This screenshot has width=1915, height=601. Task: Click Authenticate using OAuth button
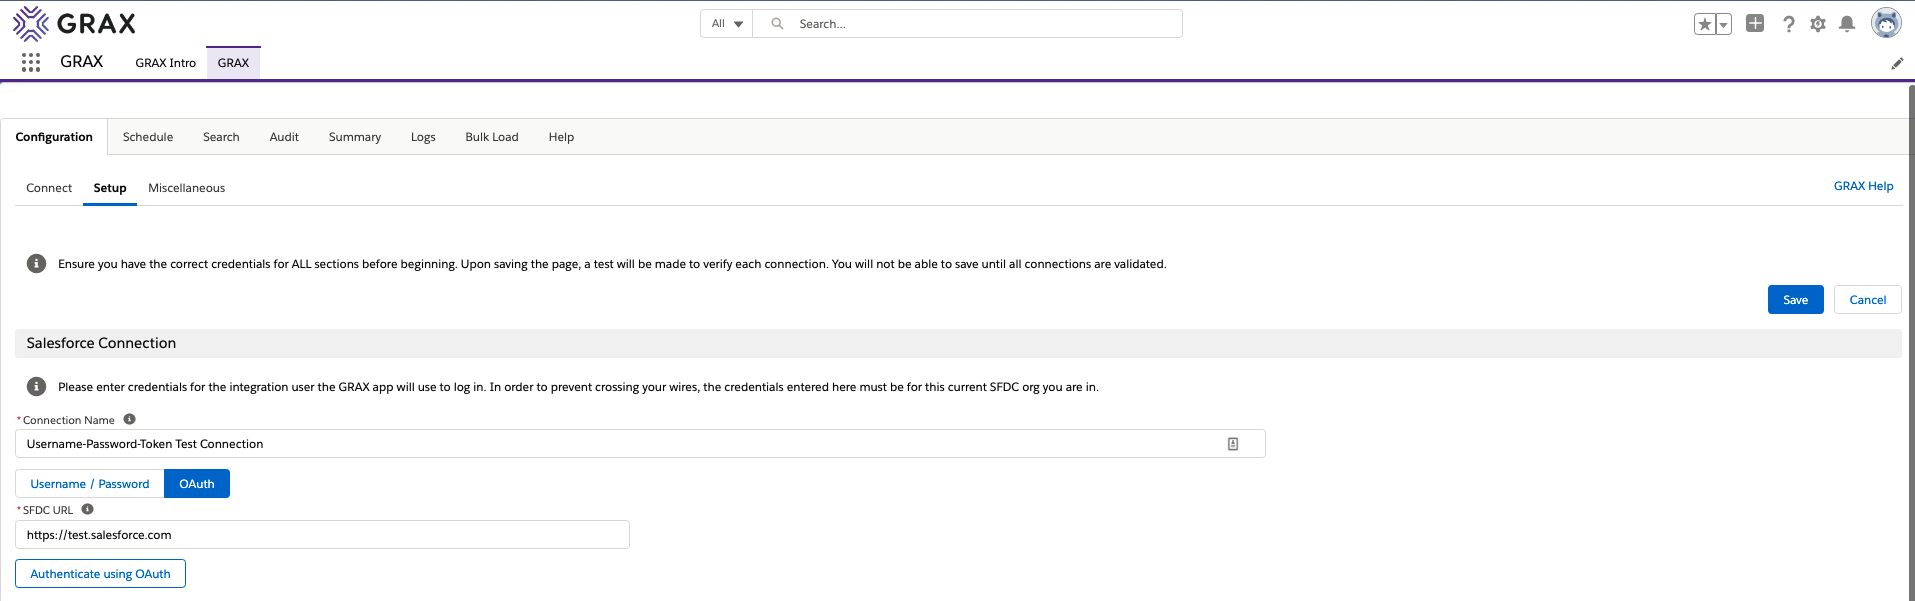[100, 574]
